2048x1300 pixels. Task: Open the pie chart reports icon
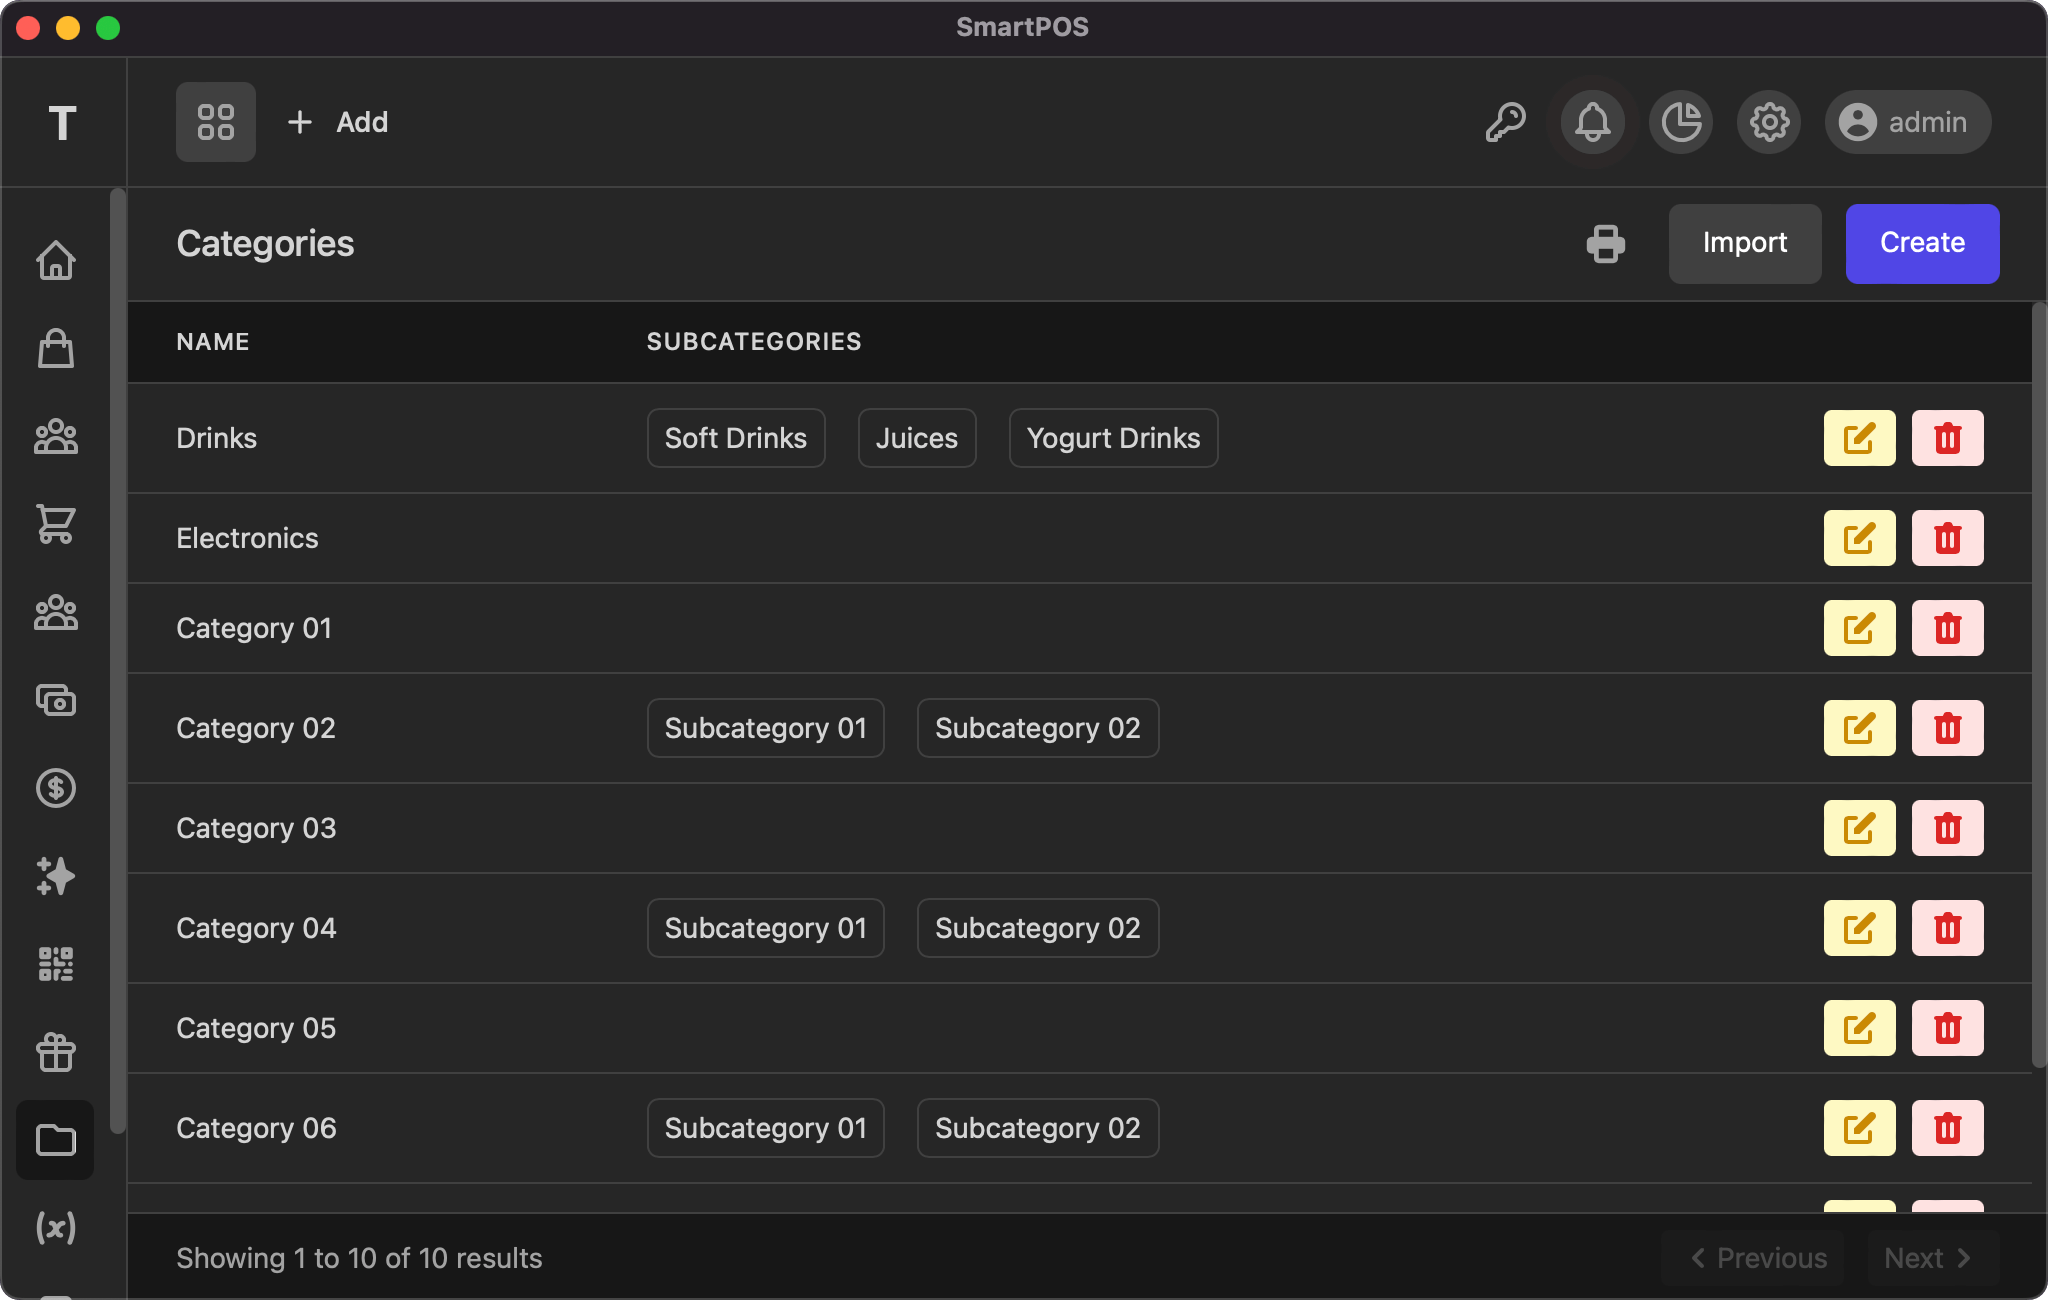[x=1680, y=122]
